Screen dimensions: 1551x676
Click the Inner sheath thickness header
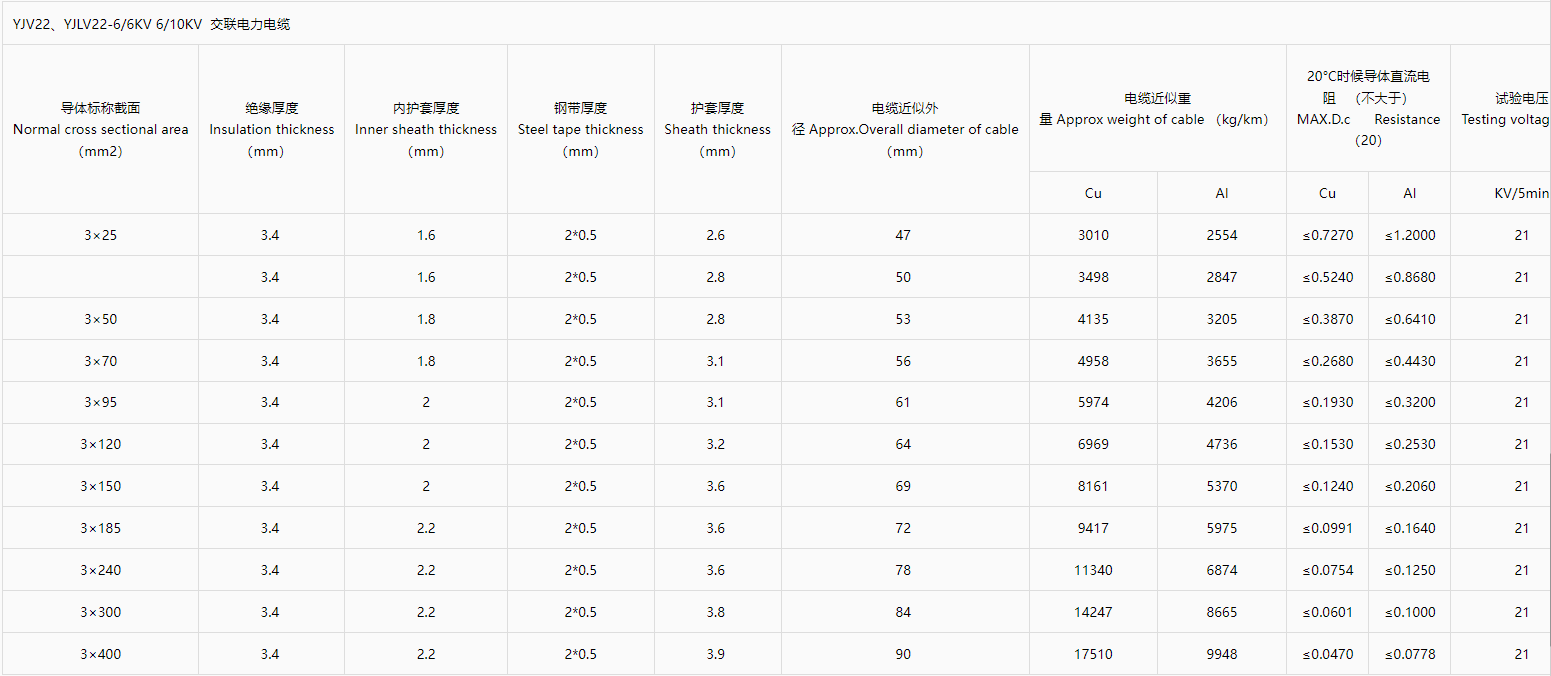pos(426,129)
